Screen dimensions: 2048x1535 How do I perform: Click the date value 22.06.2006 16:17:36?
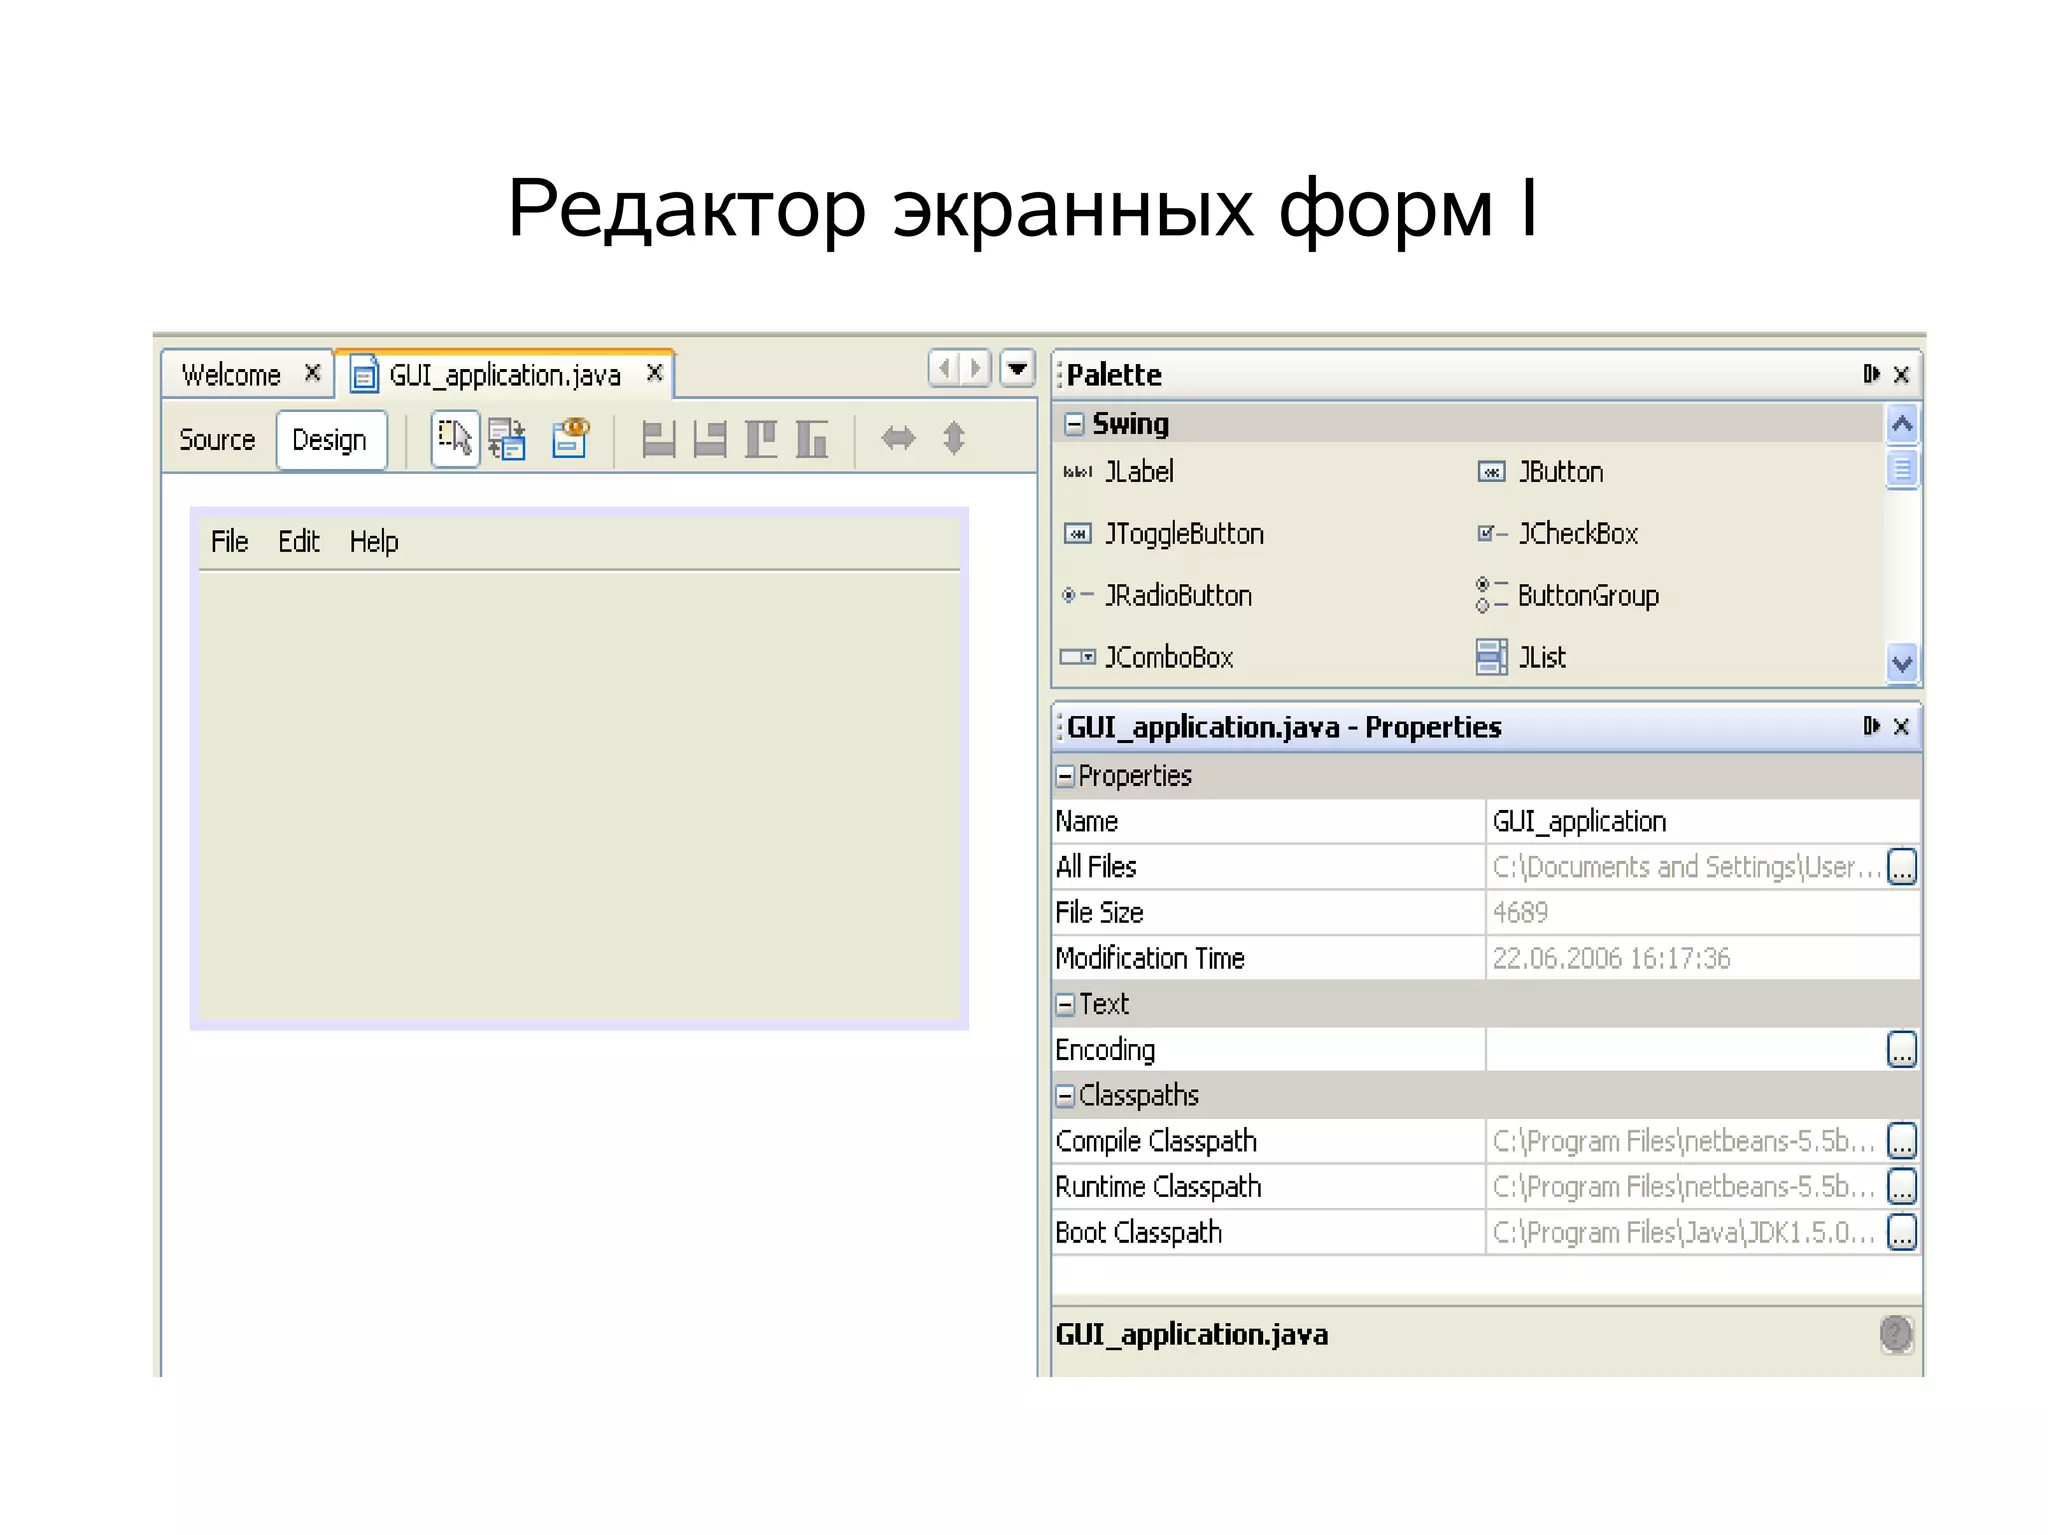[1611, 958]
